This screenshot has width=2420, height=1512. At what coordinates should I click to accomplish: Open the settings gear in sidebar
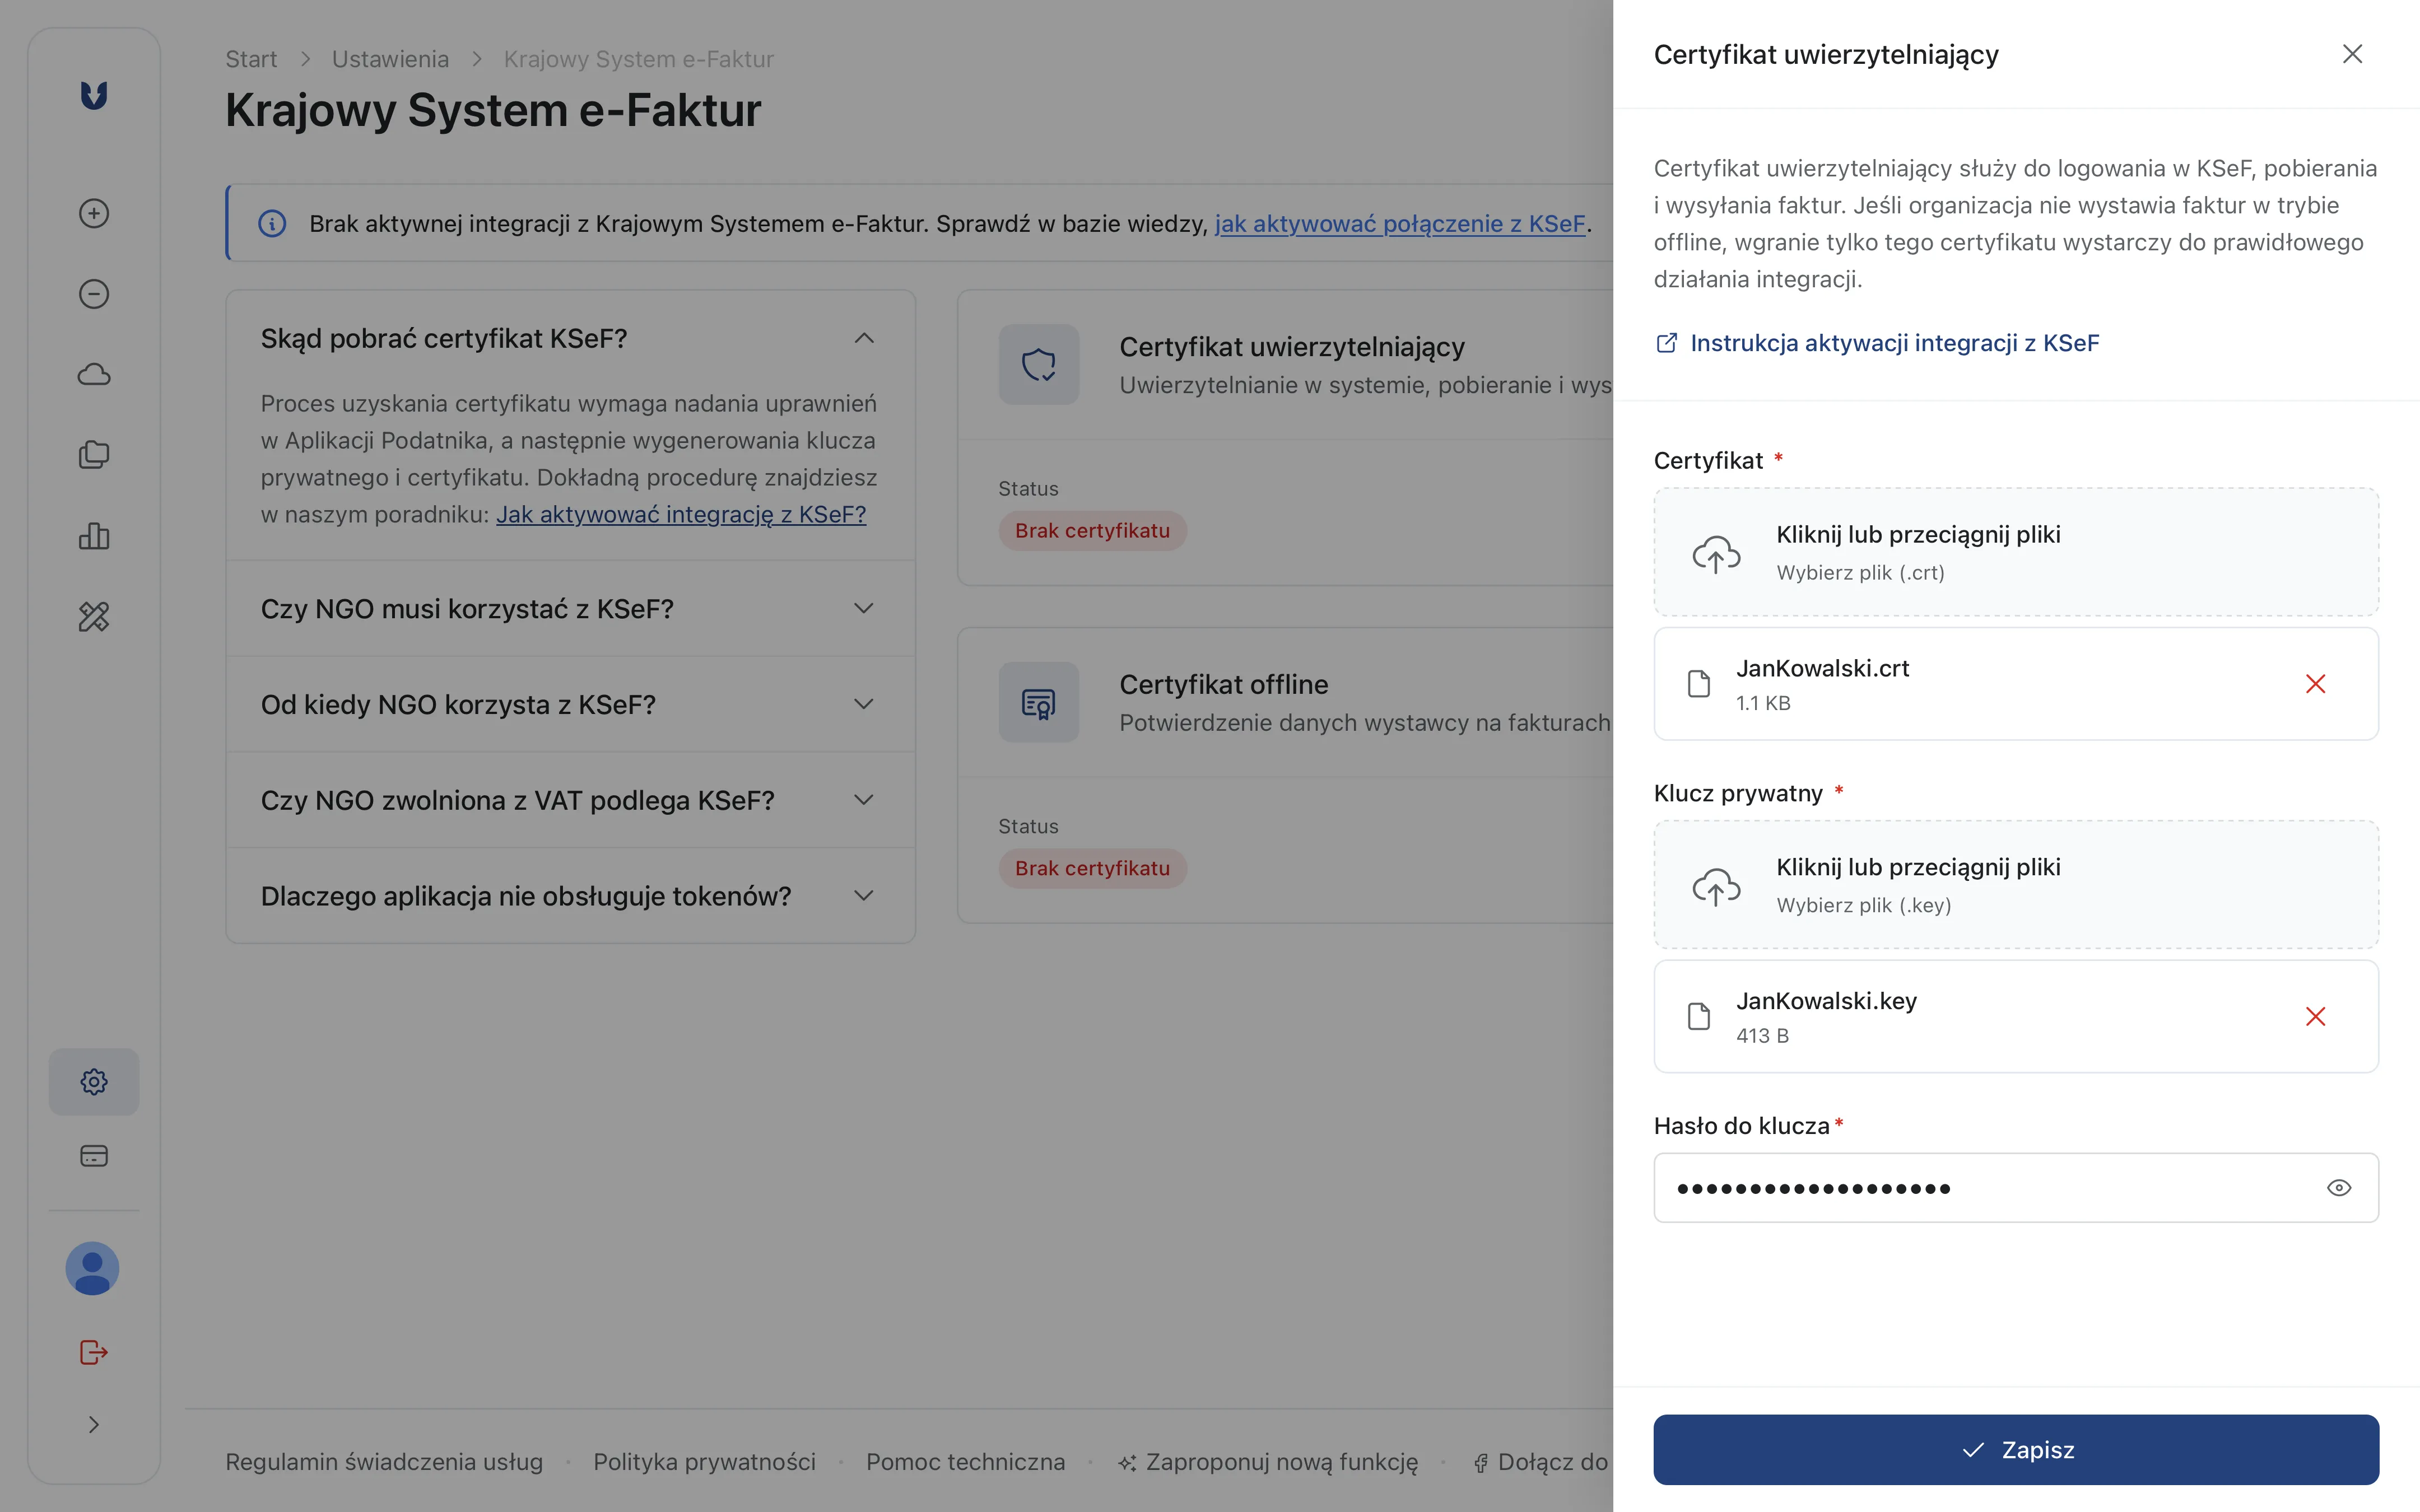tap(94, 1082)
